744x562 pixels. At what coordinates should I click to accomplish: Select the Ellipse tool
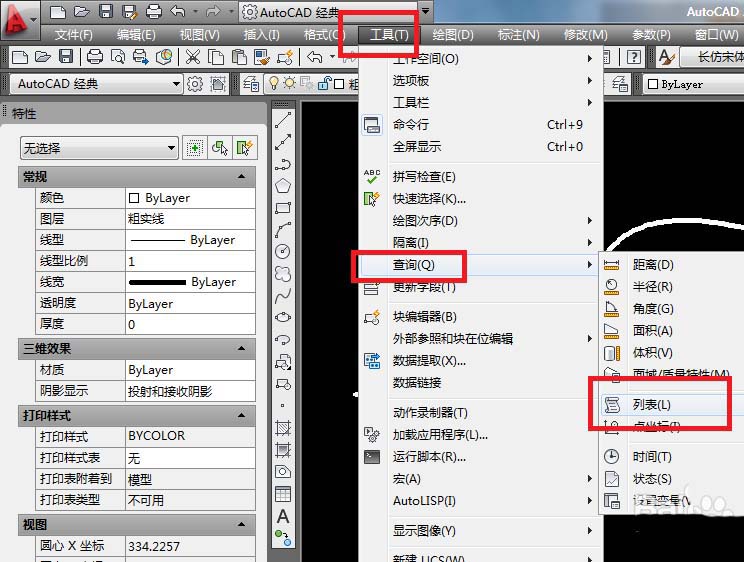283,317
